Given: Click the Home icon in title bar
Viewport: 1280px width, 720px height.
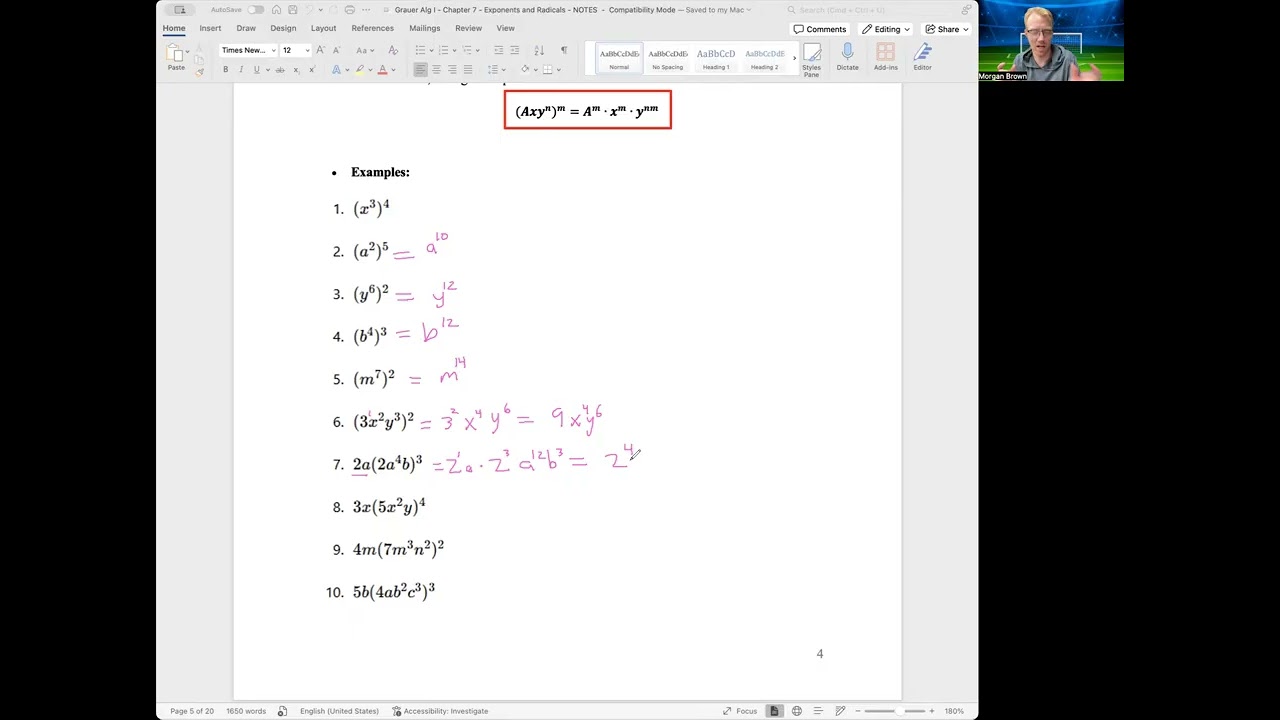Looking at the screenshot, I should pos(276,10).
